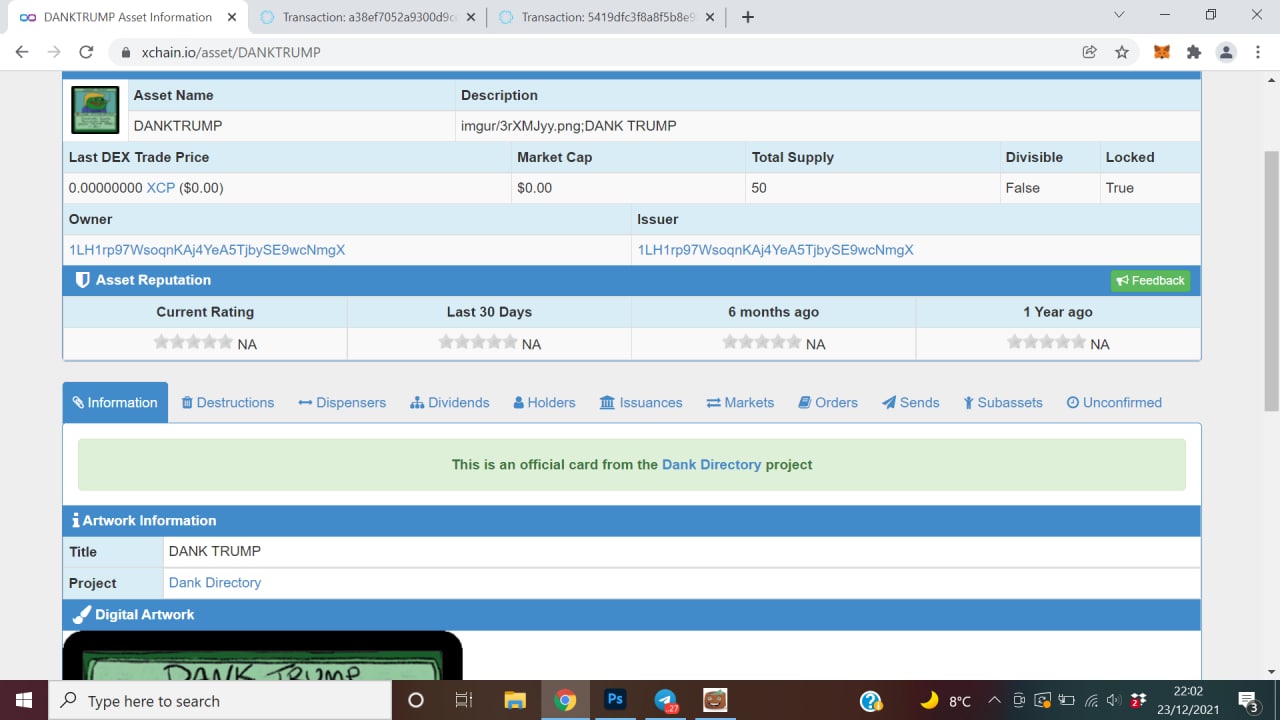The height and width of the screenshot is (720, 1280).
Task: Click the DANK TRUMP artwork image
Action: point(262,656)
